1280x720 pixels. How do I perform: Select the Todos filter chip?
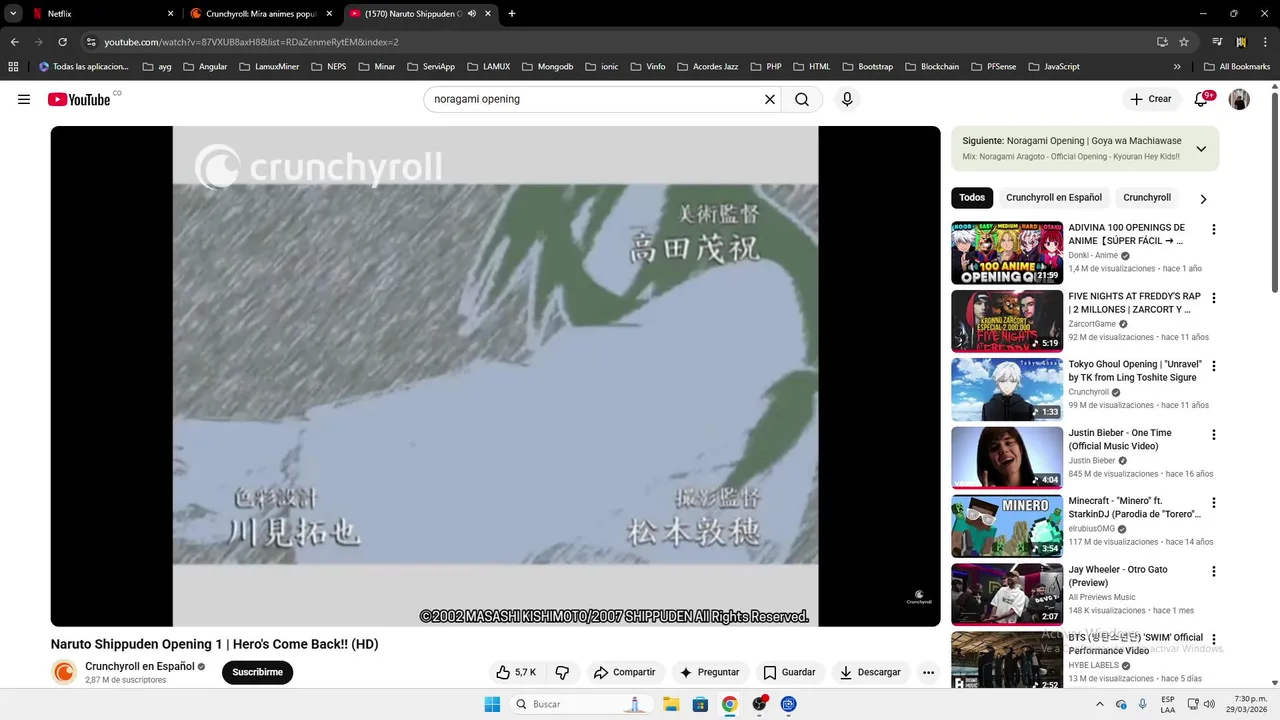click(972, 198)
